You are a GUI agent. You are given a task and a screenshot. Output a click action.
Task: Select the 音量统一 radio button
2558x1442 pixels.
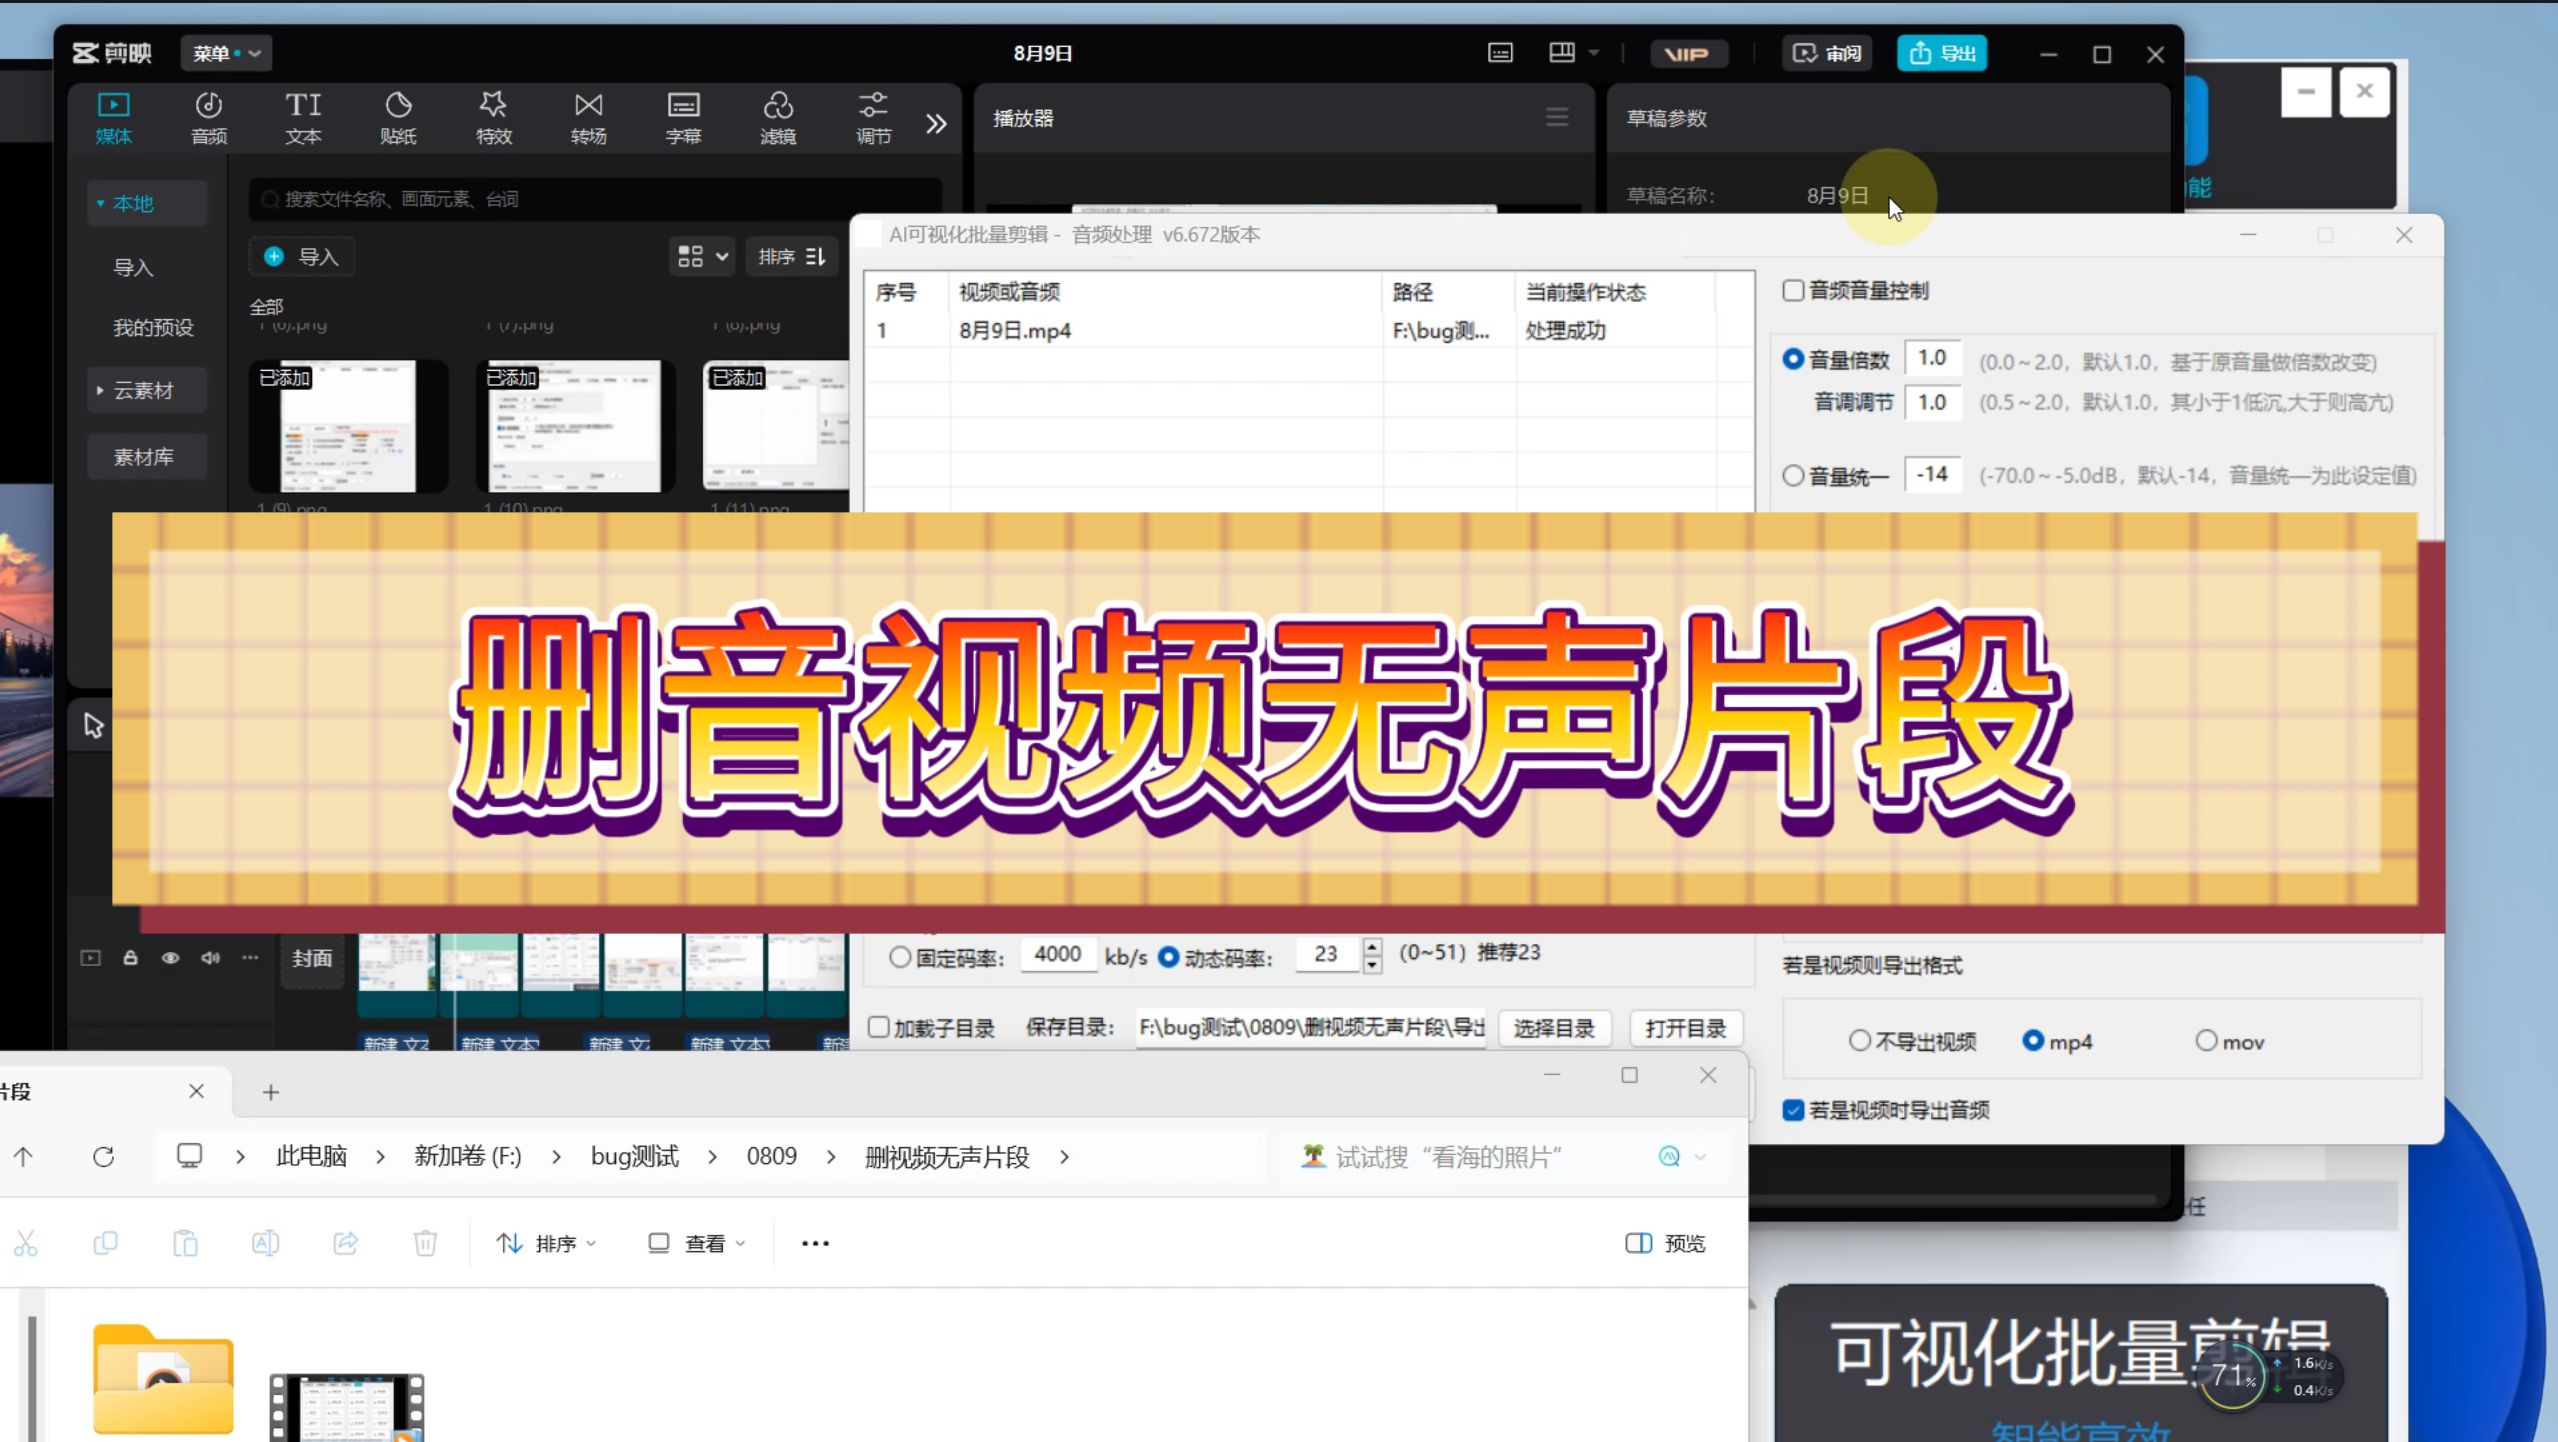(1793, 476)
